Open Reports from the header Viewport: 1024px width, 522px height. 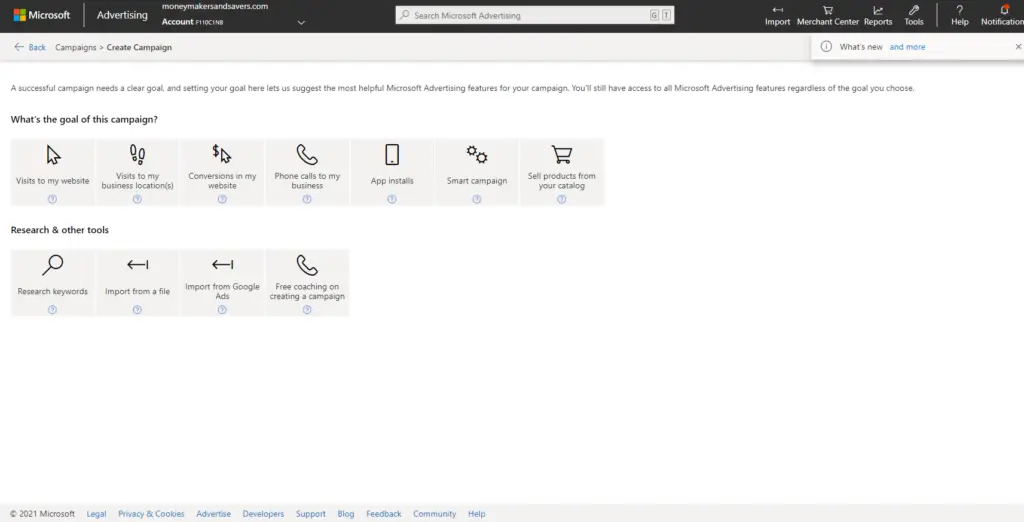(x=878, y=16)
